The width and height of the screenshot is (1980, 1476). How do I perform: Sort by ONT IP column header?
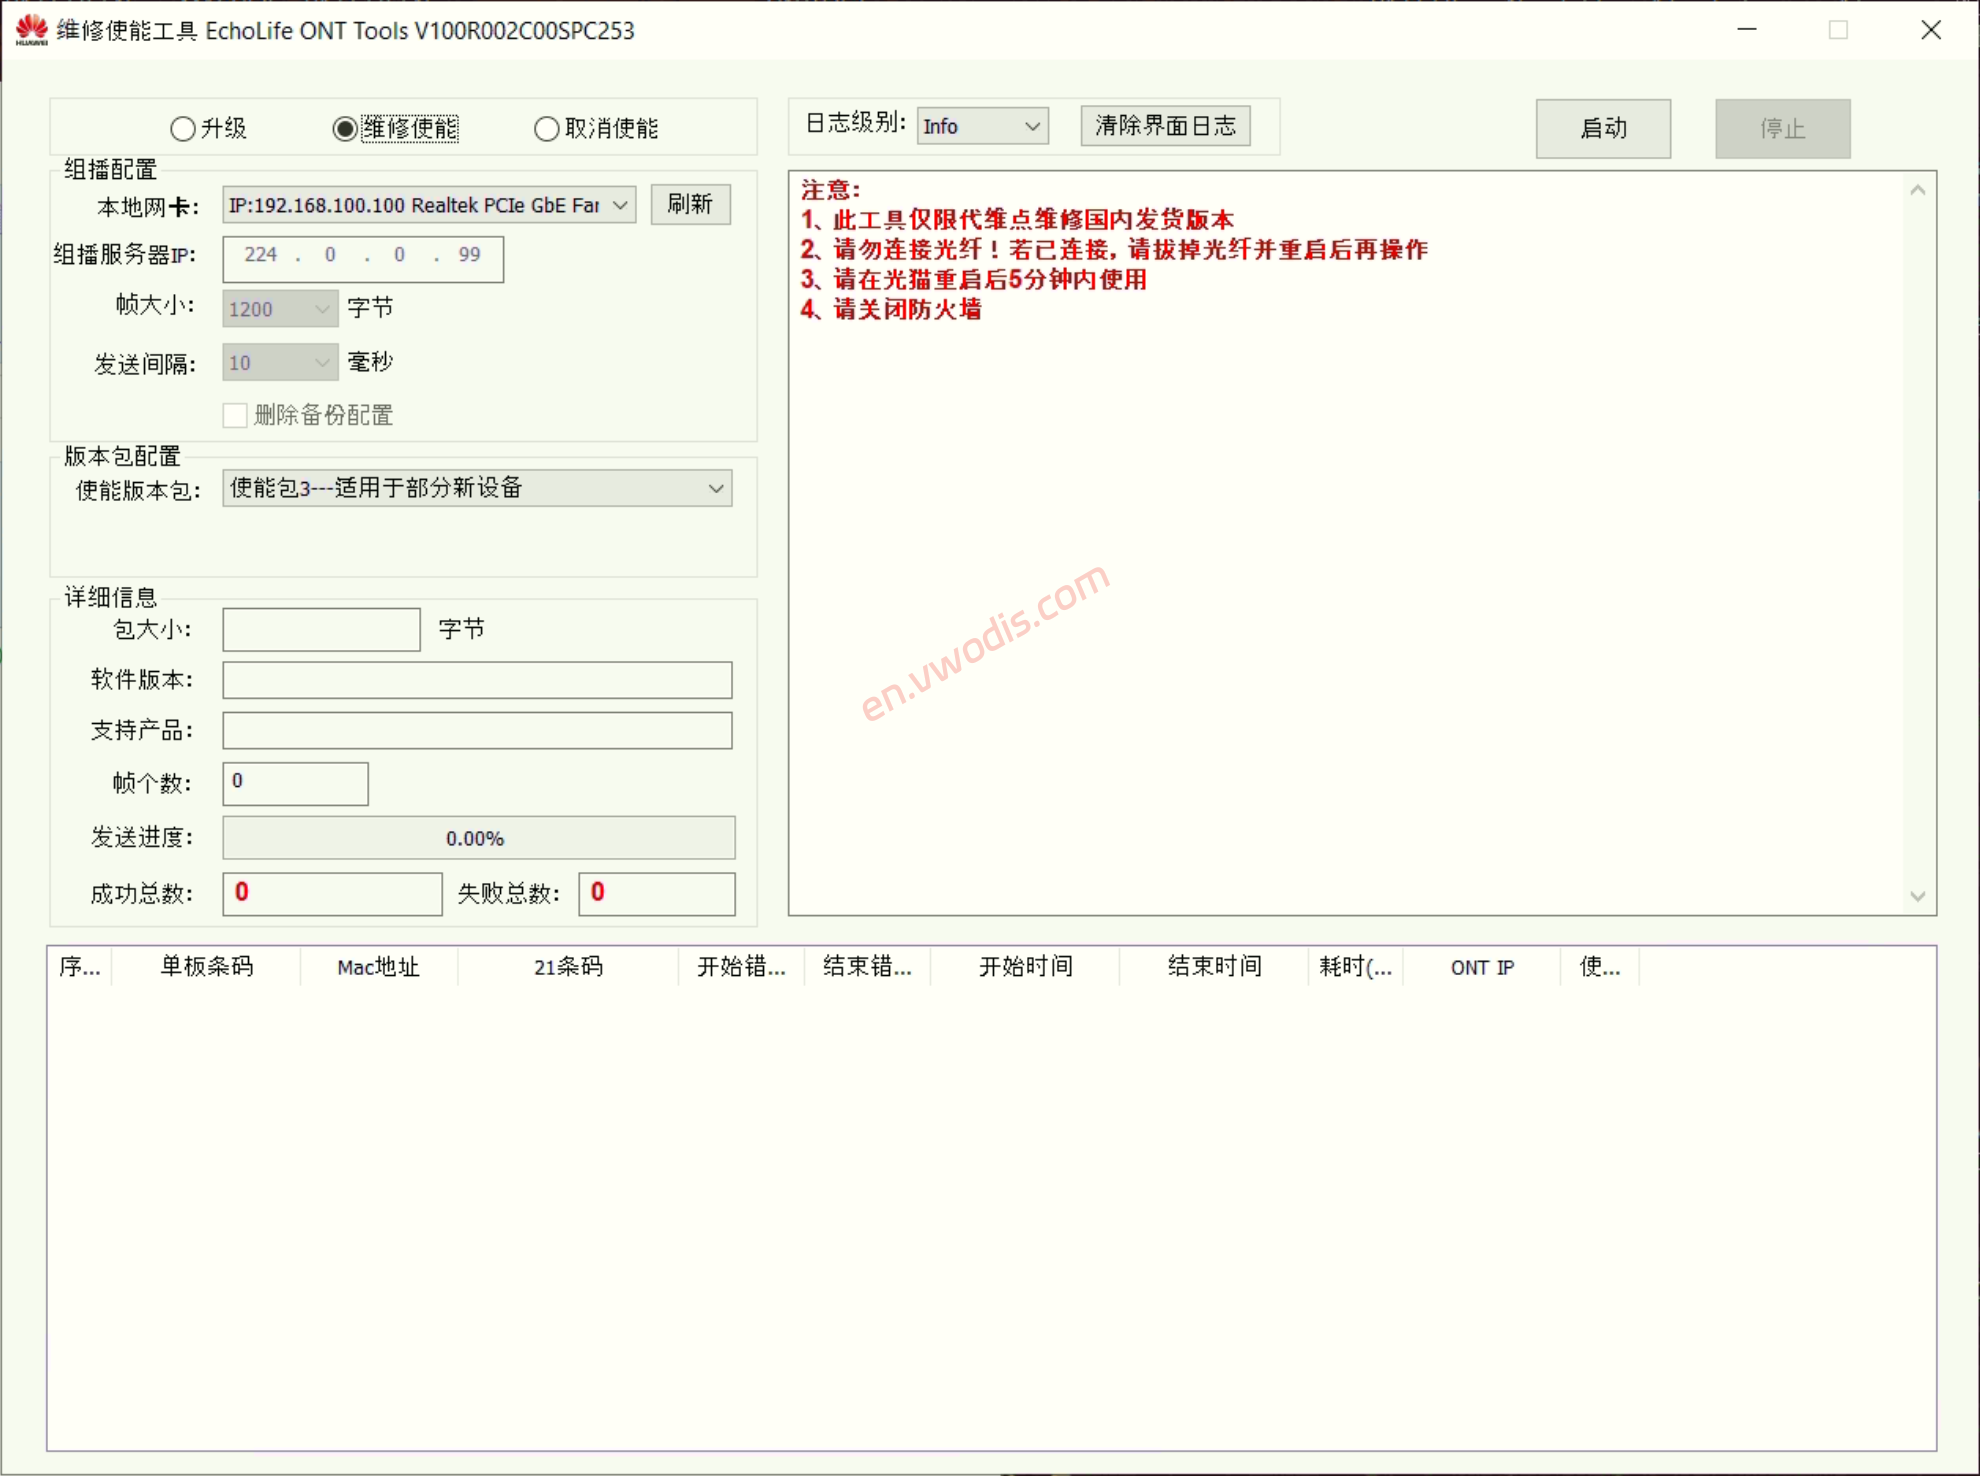[1482, 967]
